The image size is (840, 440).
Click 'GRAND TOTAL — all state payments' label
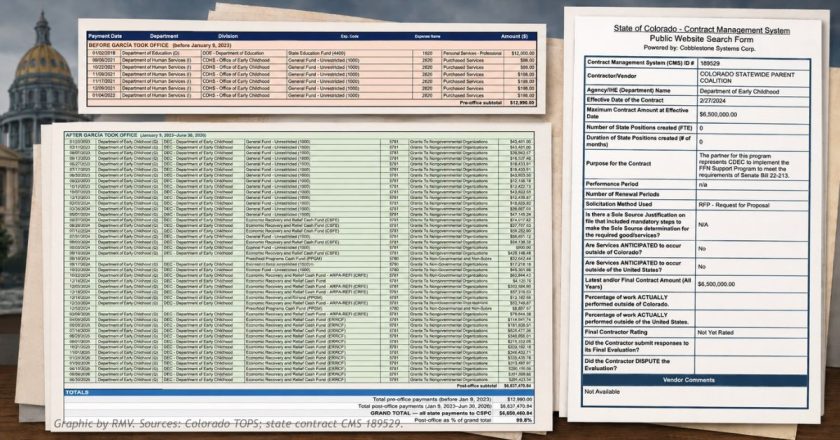(x=431, y=413)
